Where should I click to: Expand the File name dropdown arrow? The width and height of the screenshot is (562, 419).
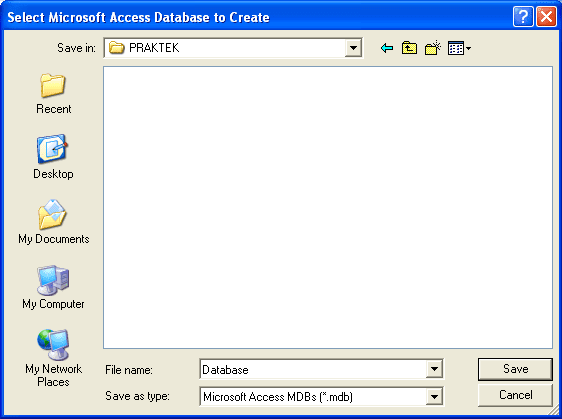434,369
